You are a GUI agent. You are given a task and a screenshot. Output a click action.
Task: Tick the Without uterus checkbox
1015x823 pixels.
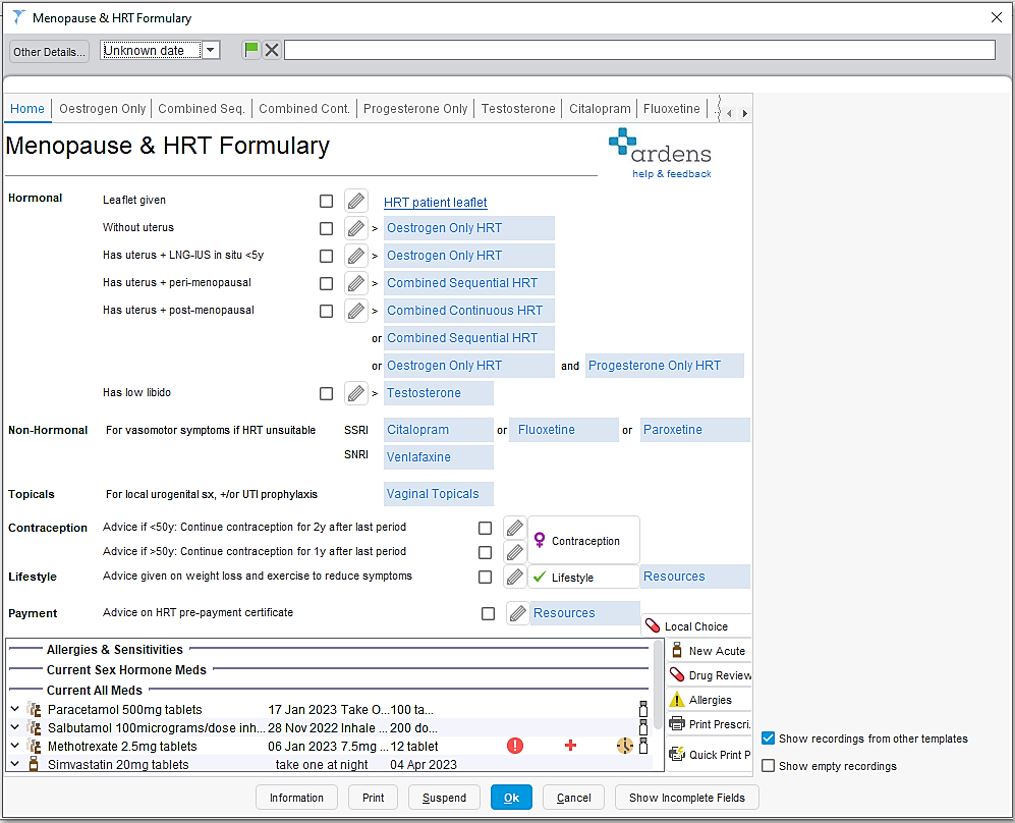tap(326, 229)
